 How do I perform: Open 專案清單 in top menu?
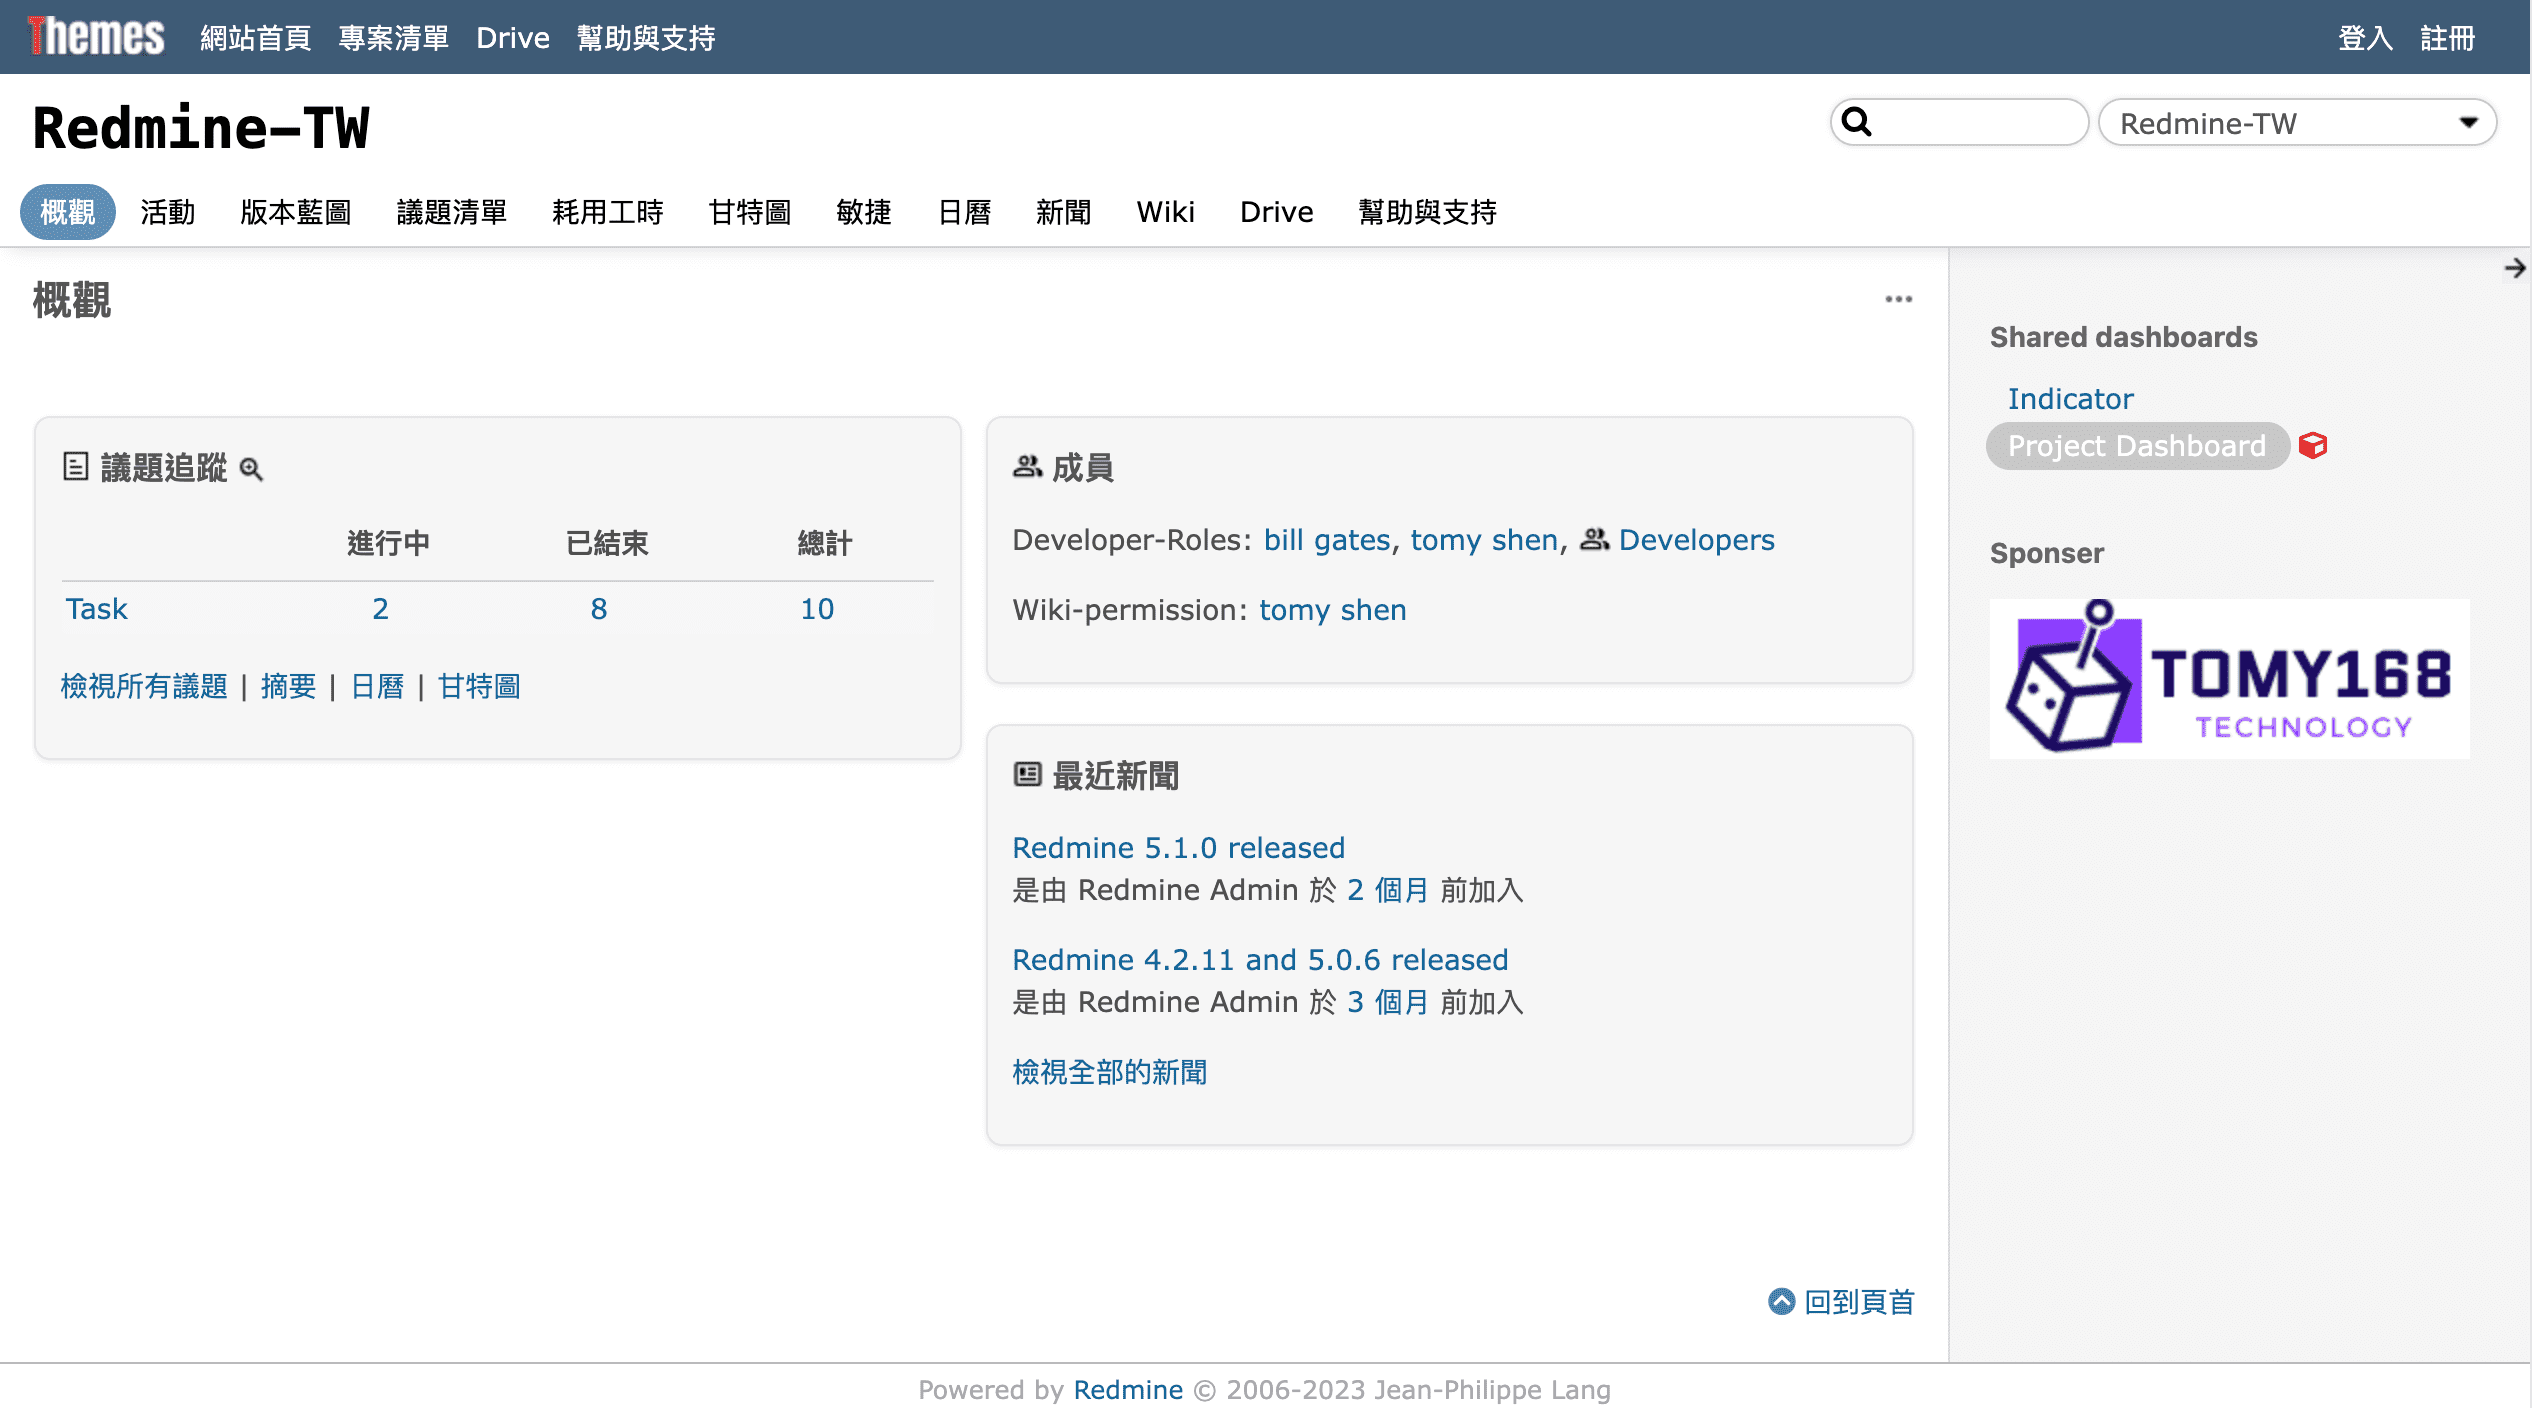pyautogui.click(x=393, y=38)
